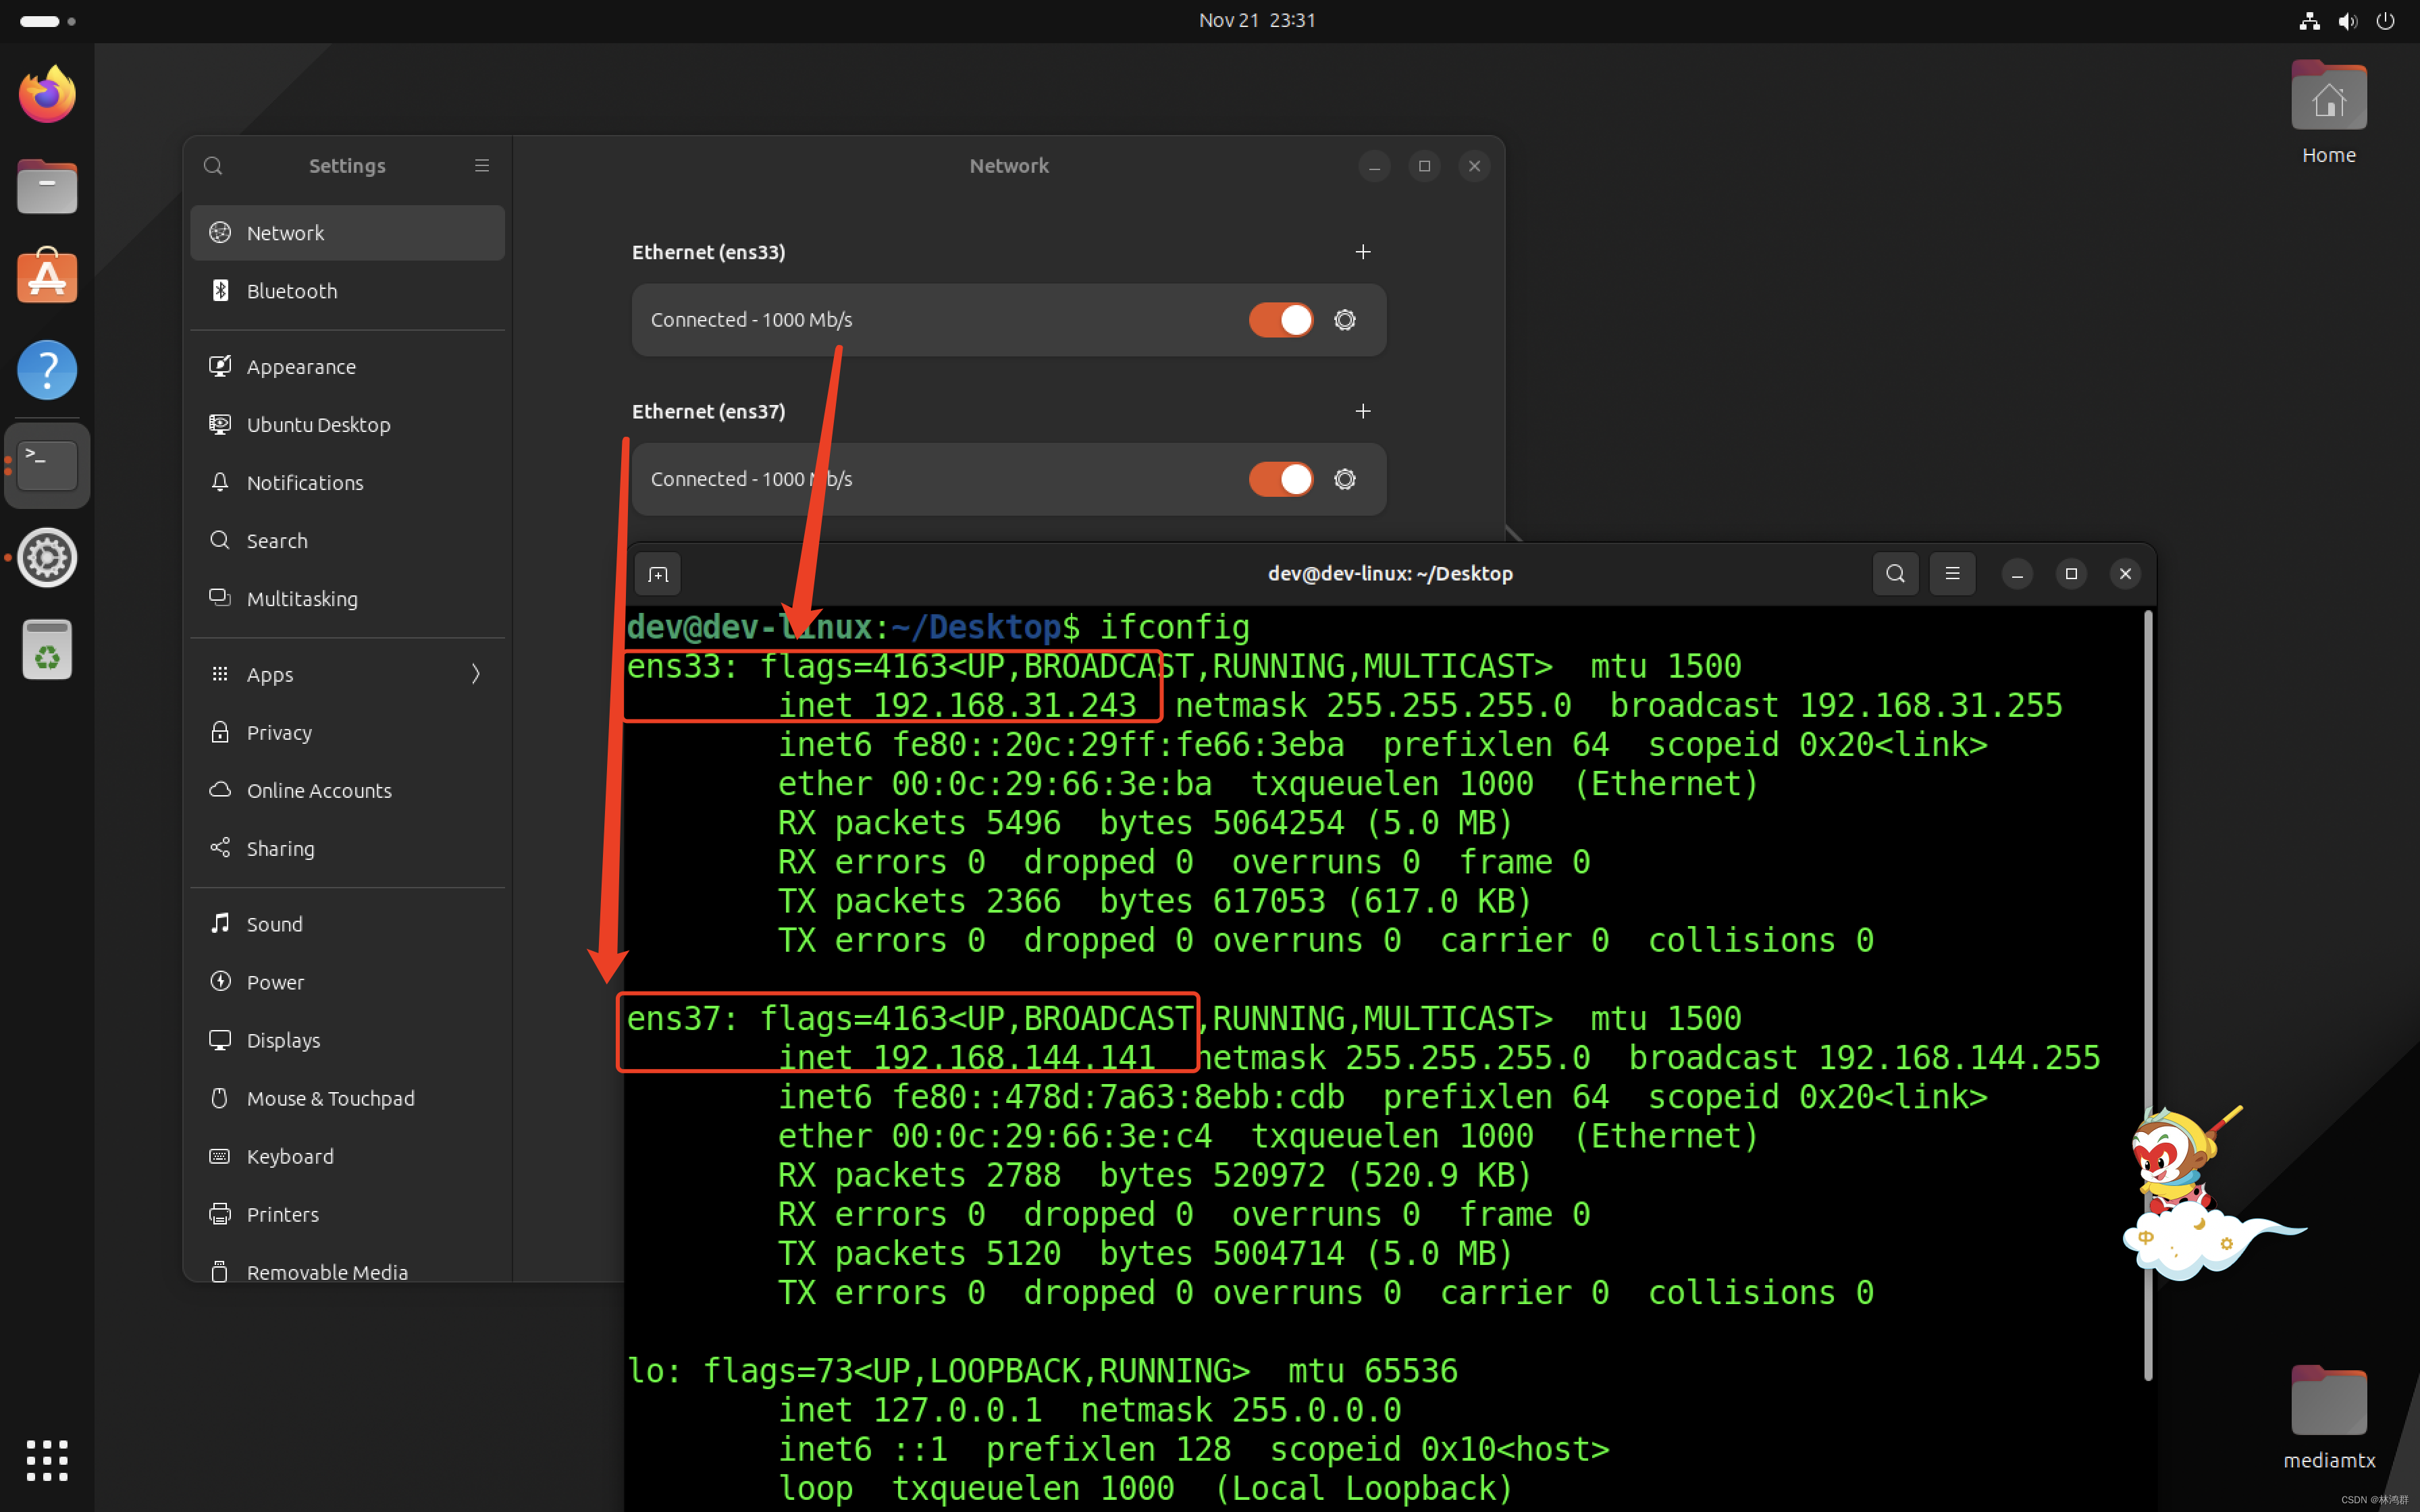Toggle off the Ethernet ens37 connection
The width and height of the screenshot is (2420, 1512).
coord(1281,479)
